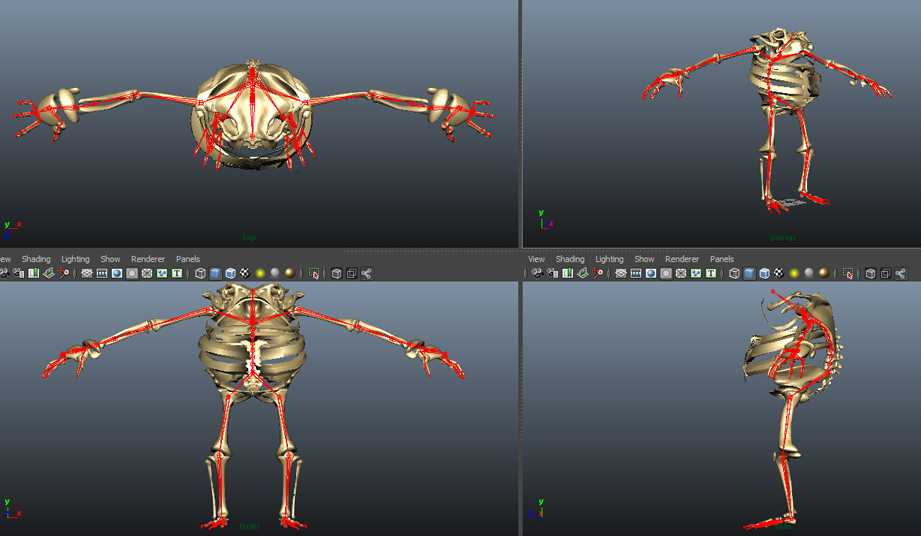Toggle Safe Action in side panel toolbar

(x=696, y=273)
